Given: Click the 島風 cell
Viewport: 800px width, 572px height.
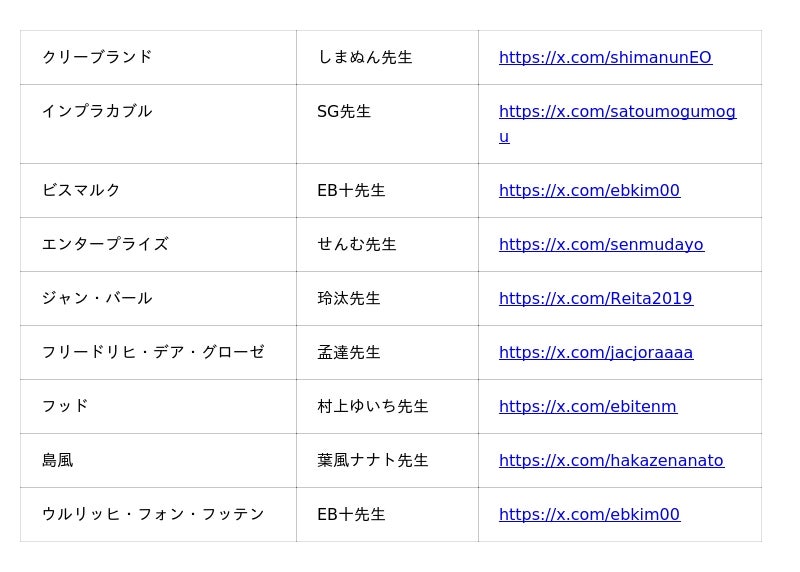Looking at the screenshot, I should tap(58, 460).
